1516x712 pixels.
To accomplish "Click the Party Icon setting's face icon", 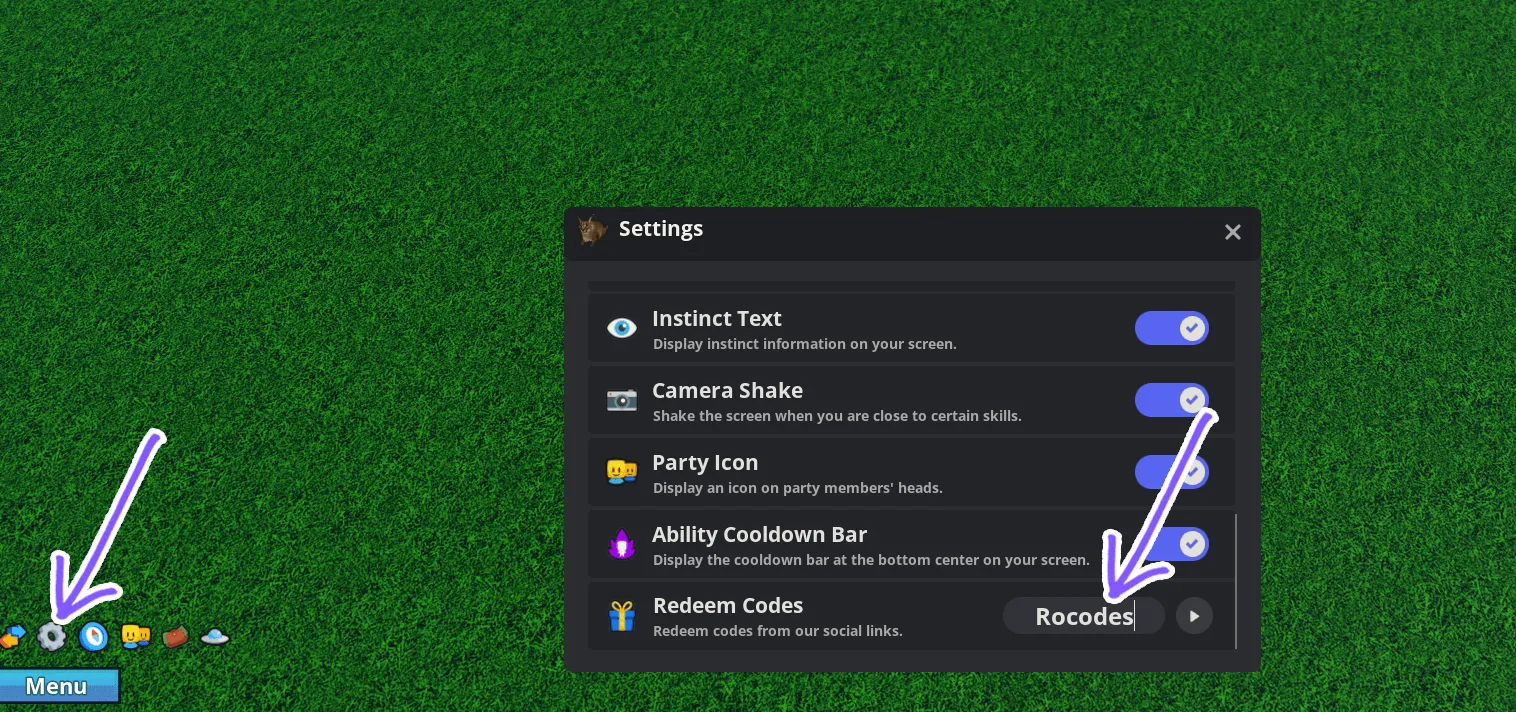I will (622, 472).
